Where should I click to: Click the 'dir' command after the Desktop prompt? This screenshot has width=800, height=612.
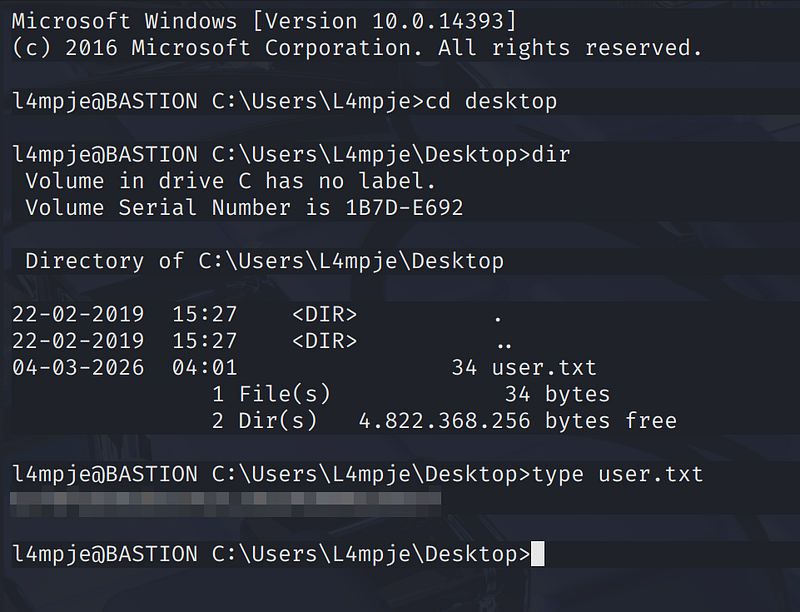coord(551,155)
